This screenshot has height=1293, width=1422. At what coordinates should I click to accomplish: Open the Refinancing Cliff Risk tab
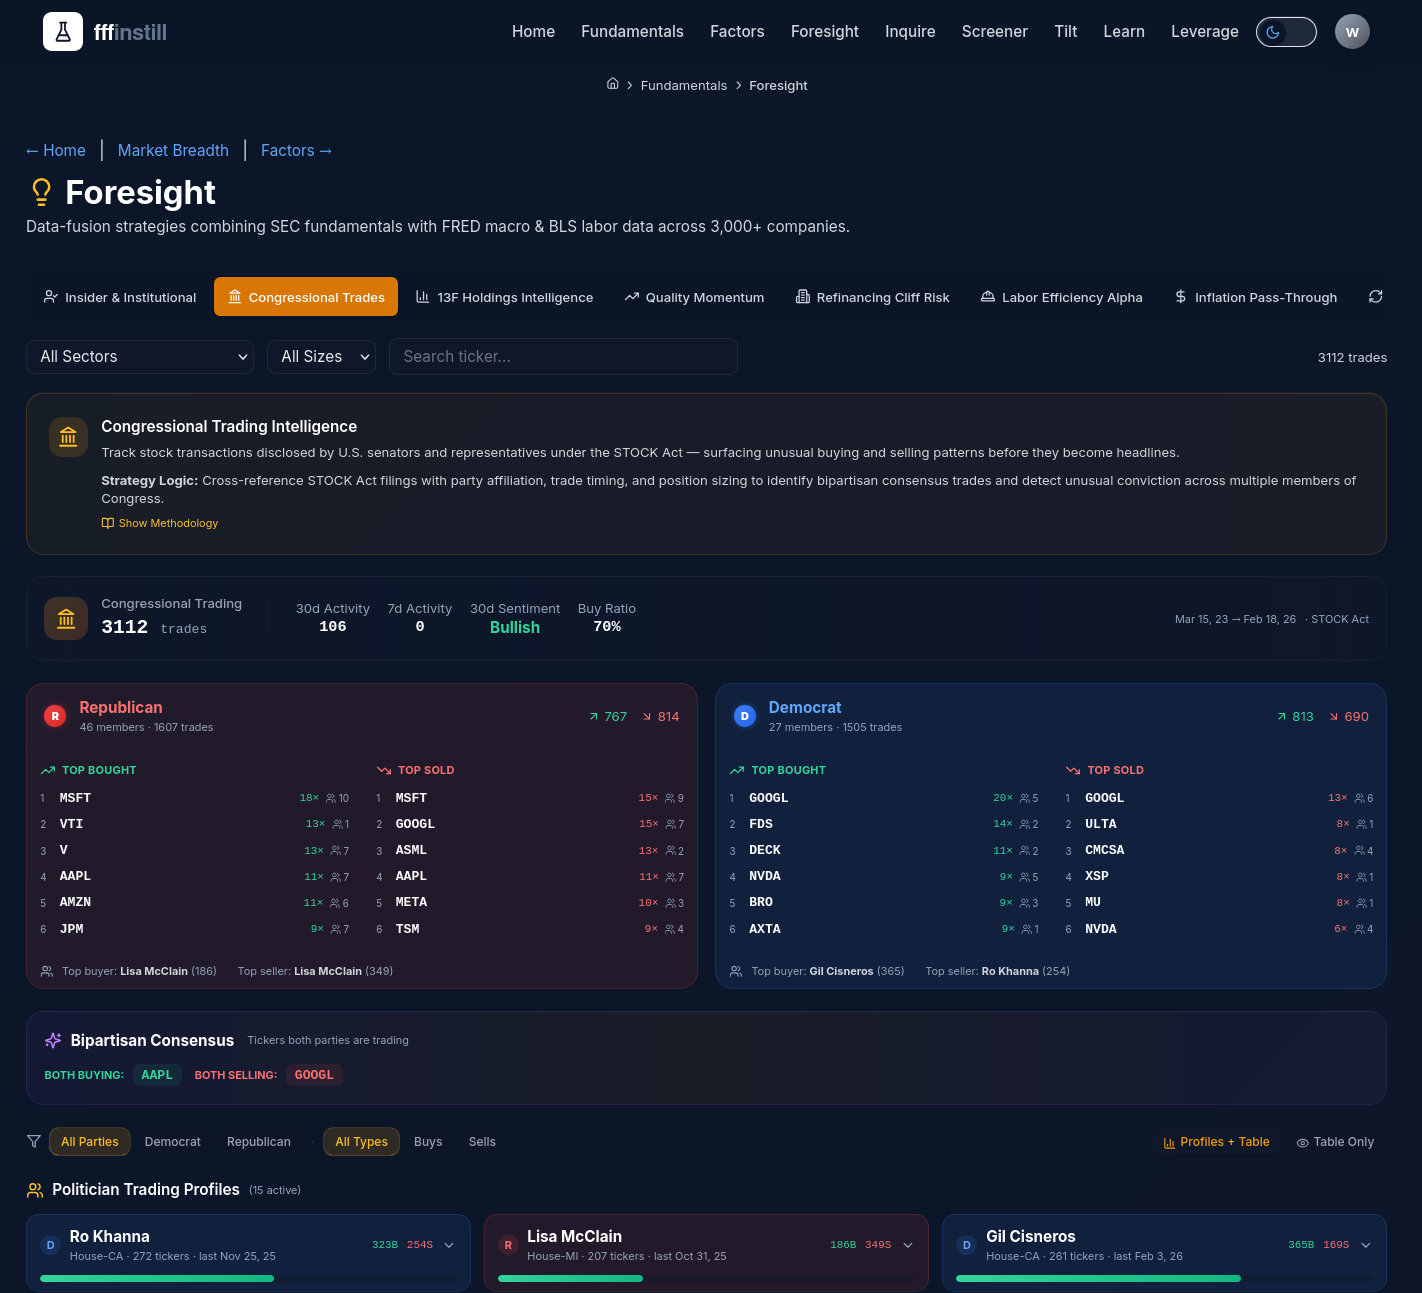coord(872,297)
